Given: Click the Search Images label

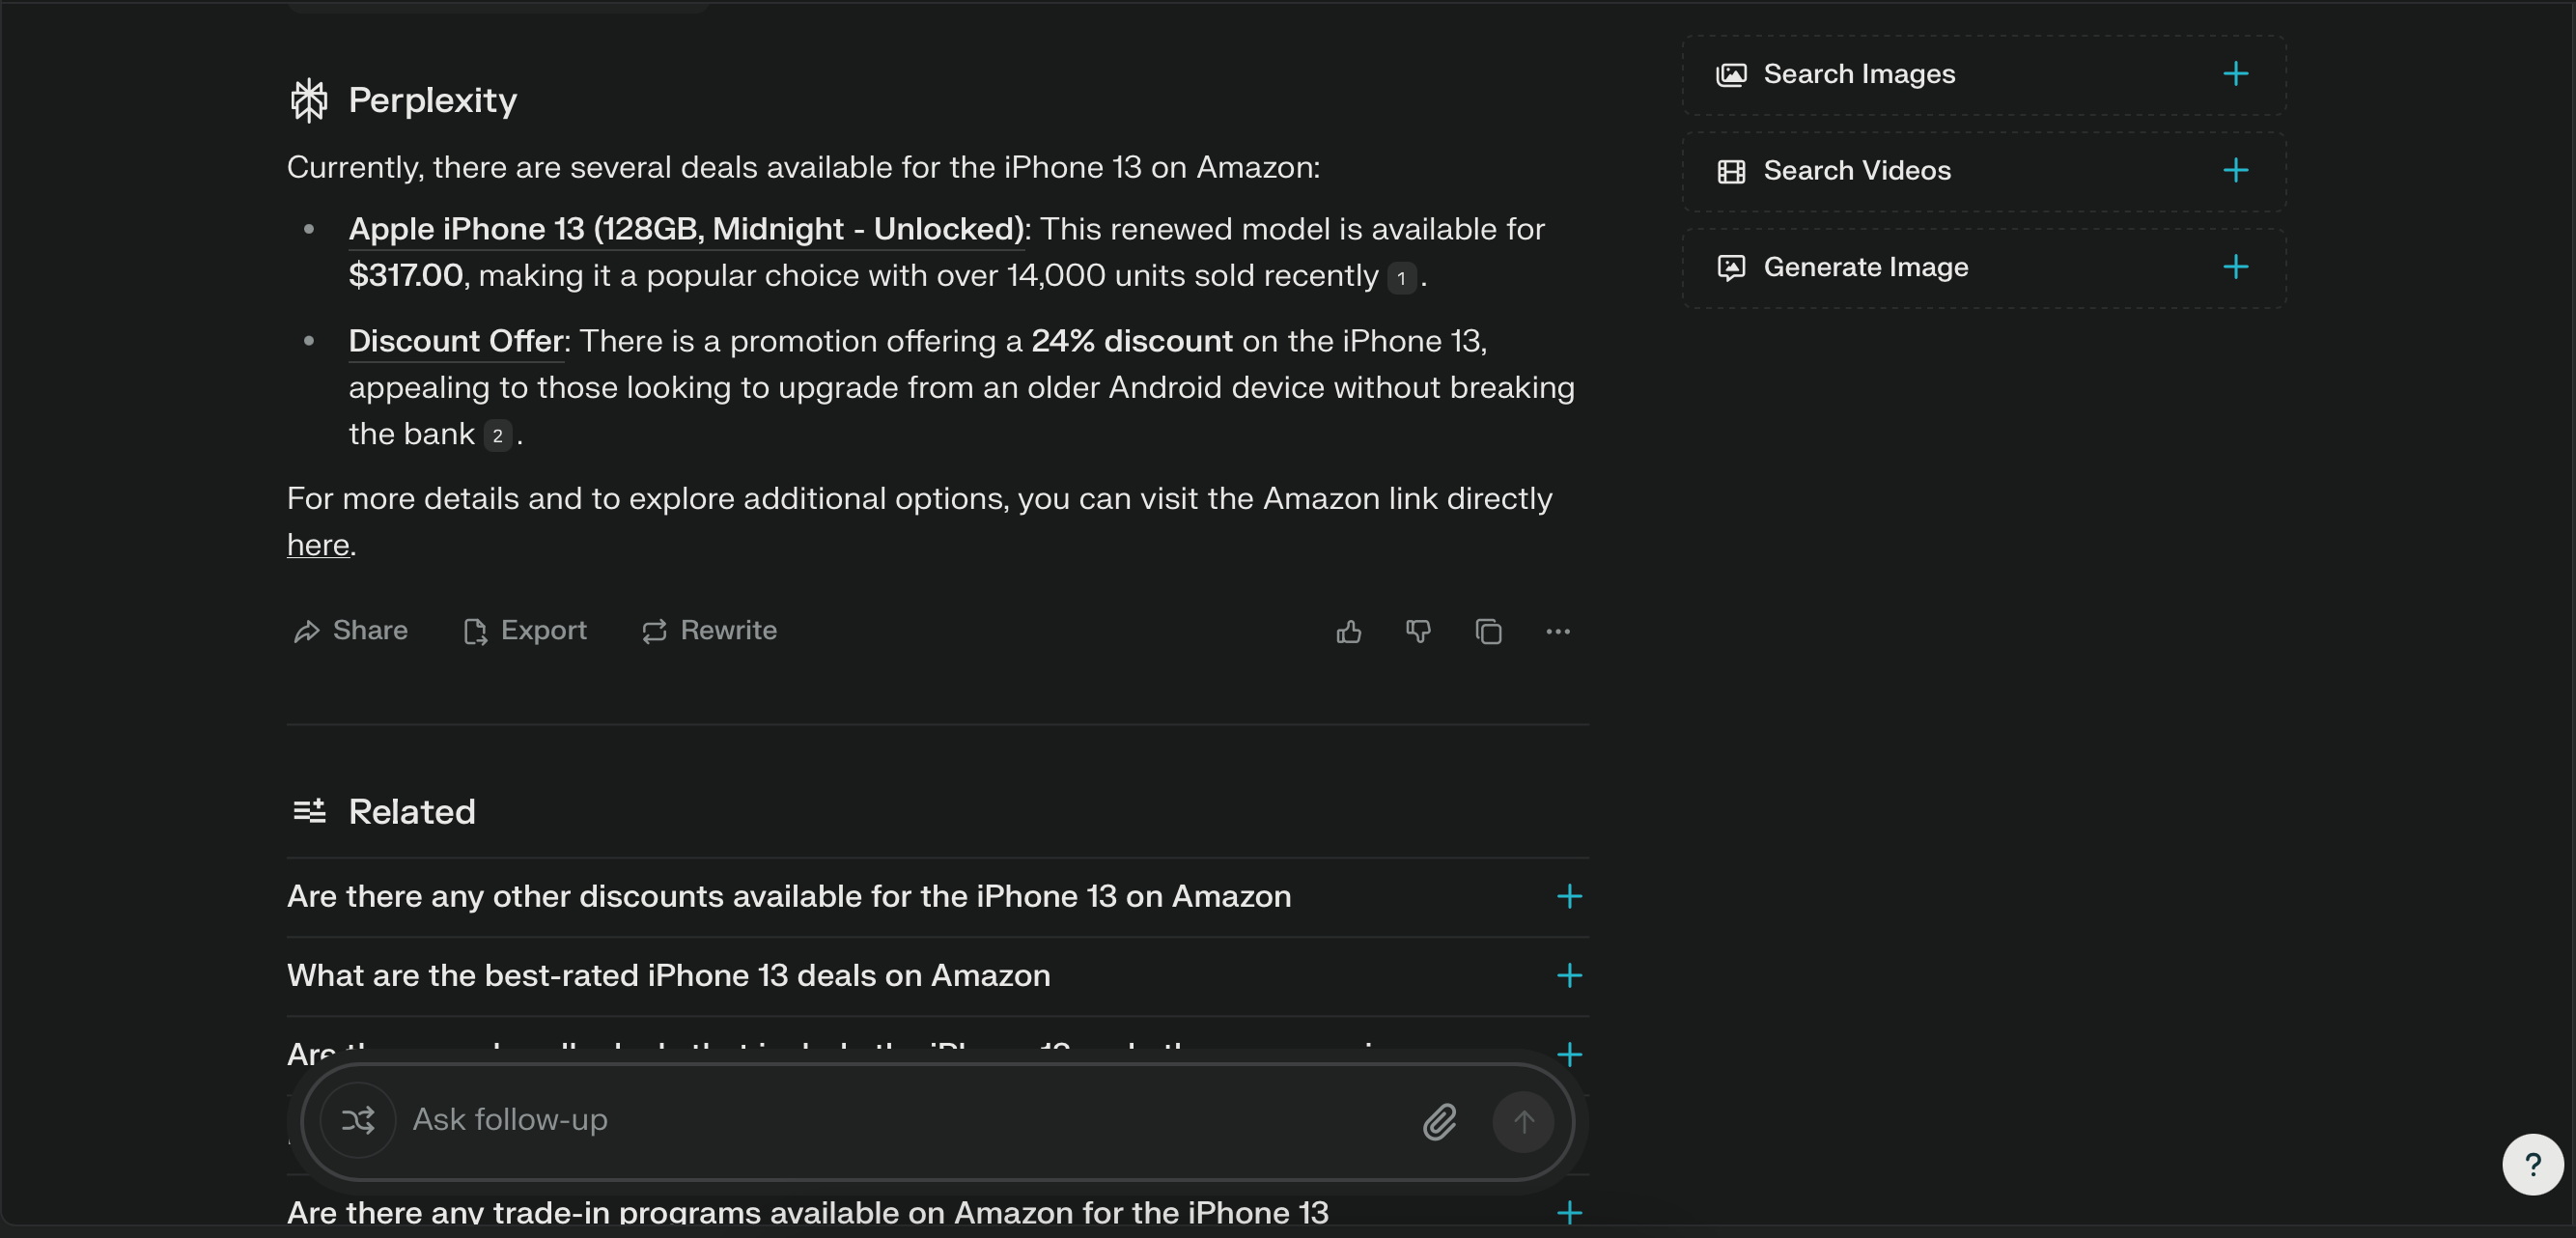Looking at the screenshot, I should pos(1859,75).
